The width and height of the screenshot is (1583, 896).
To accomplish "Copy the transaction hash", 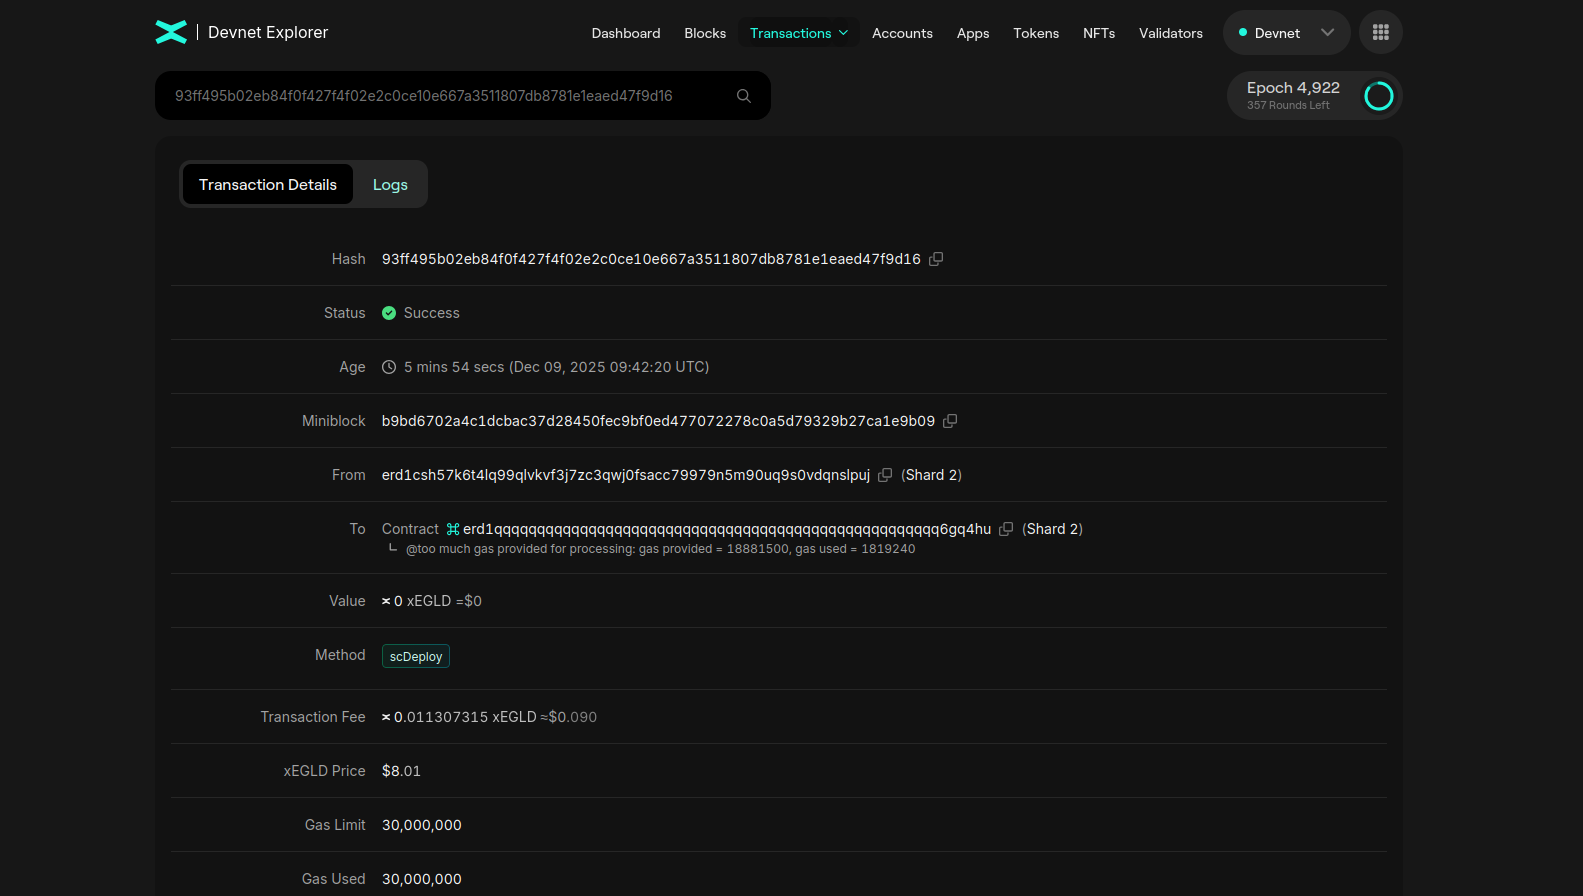I will coord(936,259).
